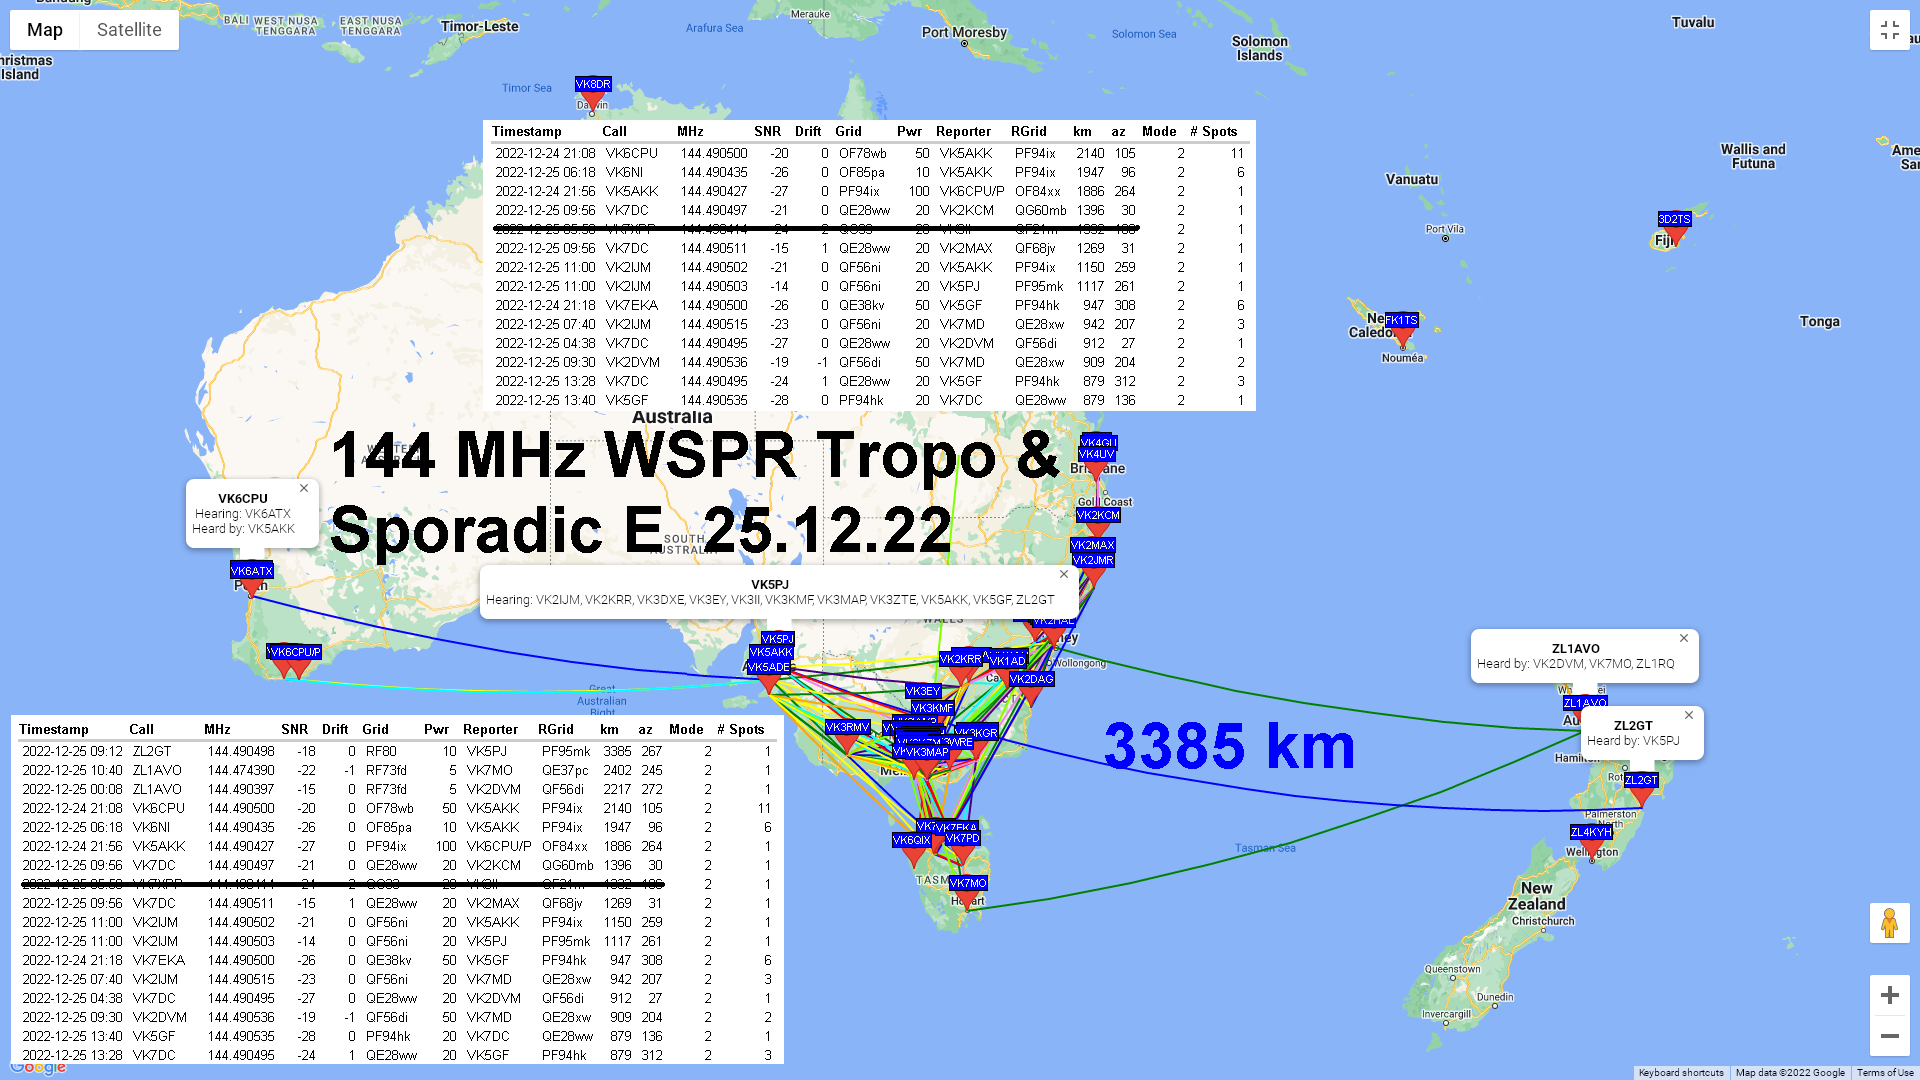Viewport: 1920px width, 1080px height.
Task: Open the Google logo link
Action: [38, 1067]
